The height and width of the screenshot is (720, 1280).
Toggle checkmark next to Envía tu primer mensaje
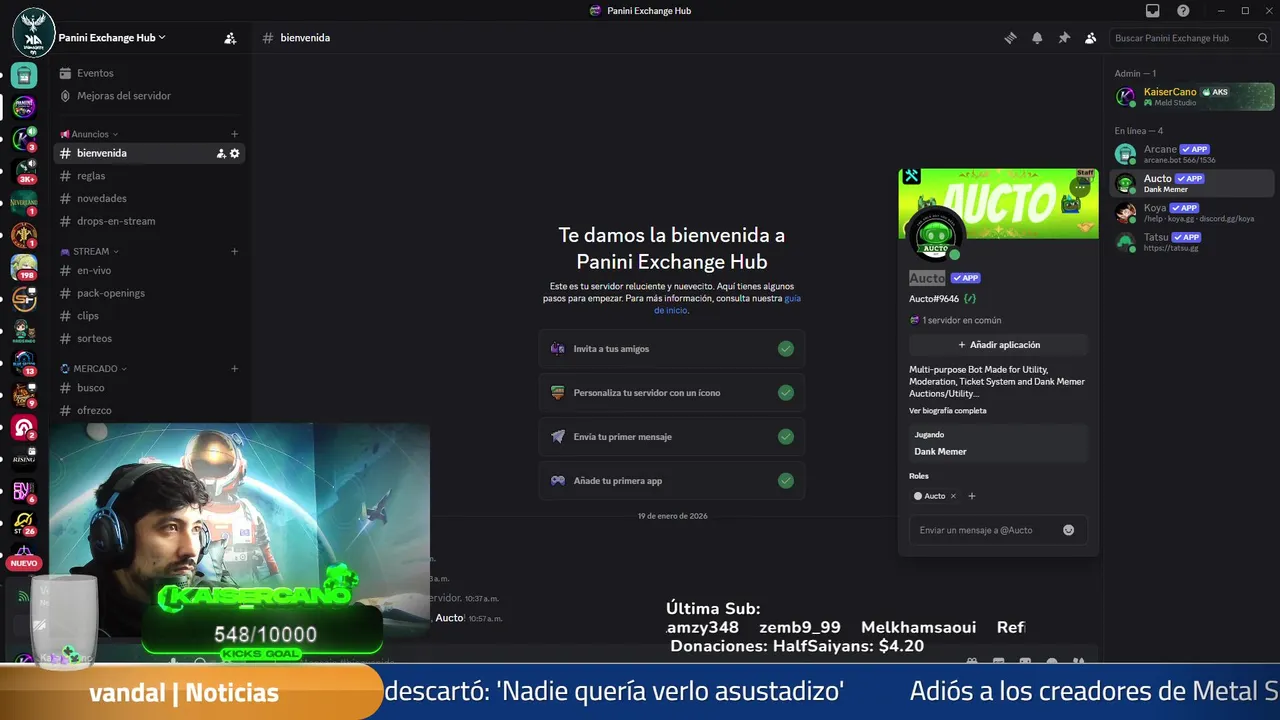(x=786, y=437)
